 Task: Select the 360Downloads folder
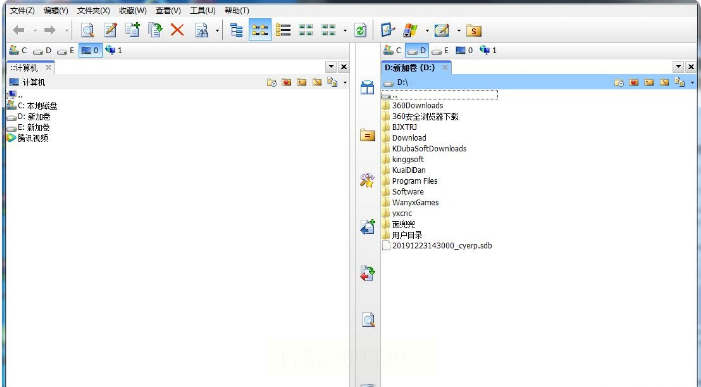point(413,105)
